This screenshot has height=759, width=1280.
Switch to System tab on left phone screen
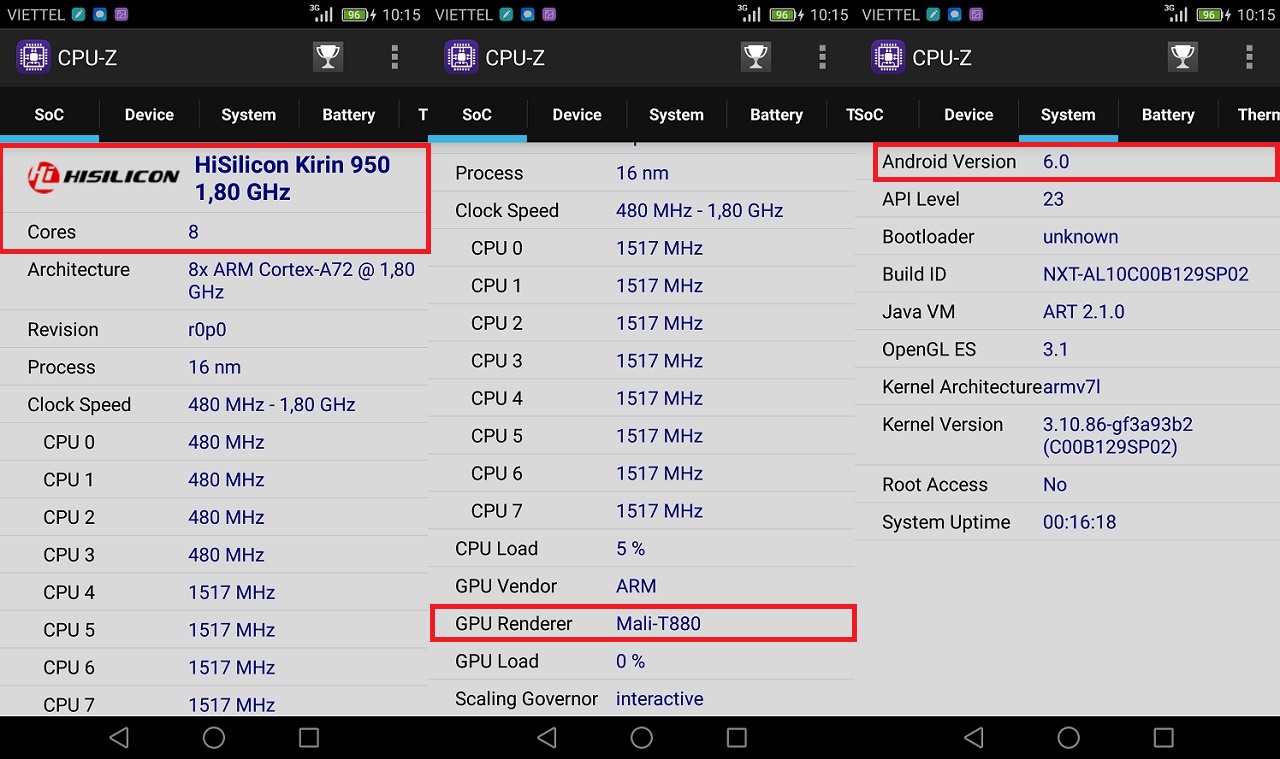[x=249, y=115]
